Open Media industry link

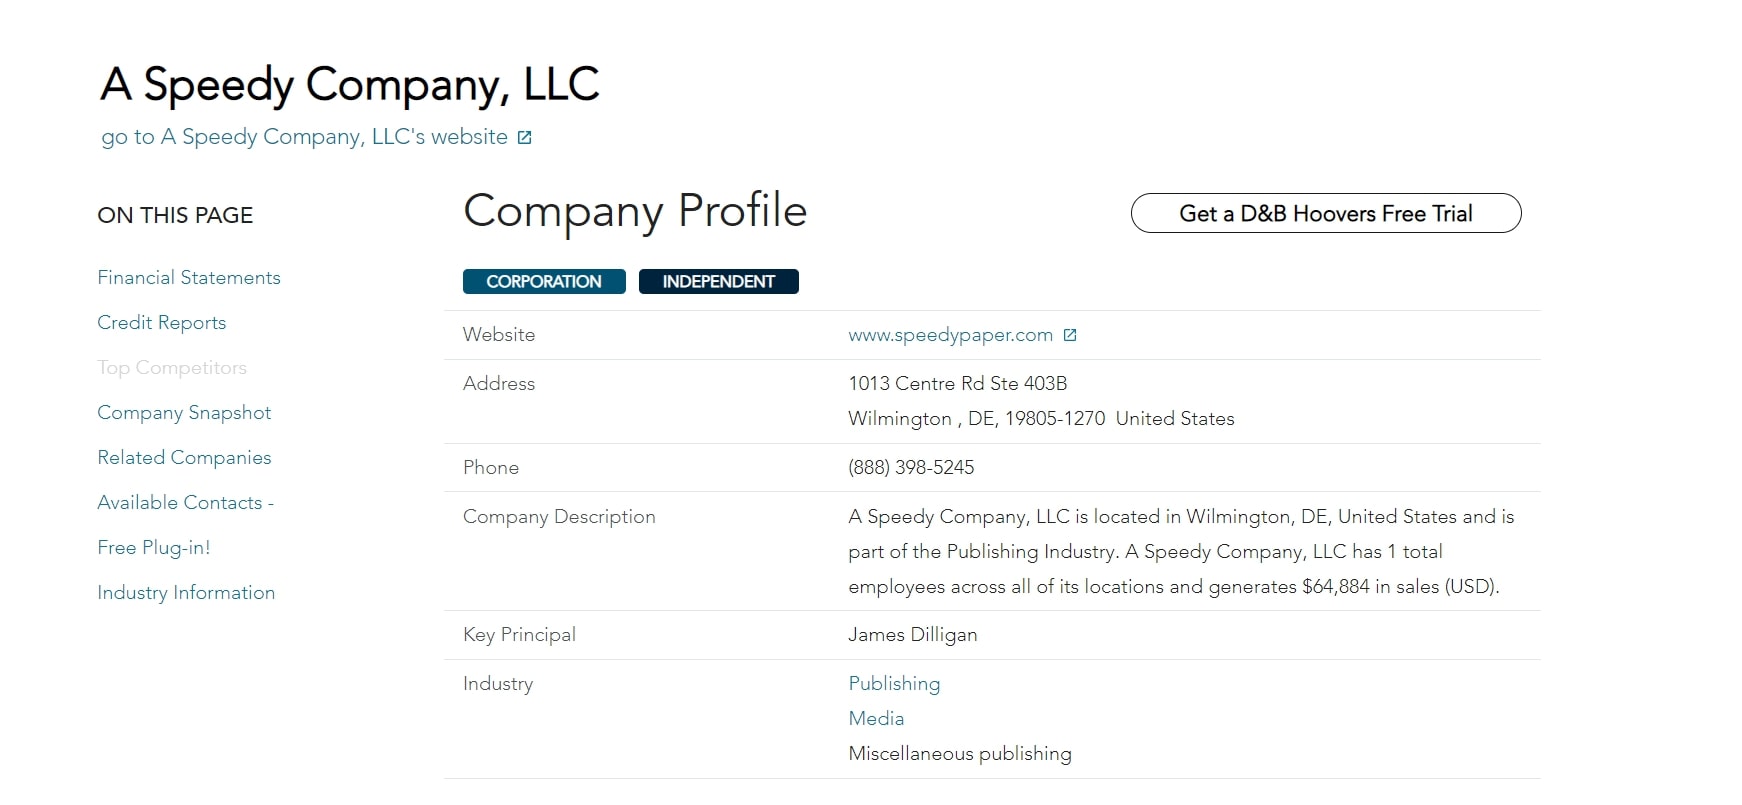[x=876, y=719]
